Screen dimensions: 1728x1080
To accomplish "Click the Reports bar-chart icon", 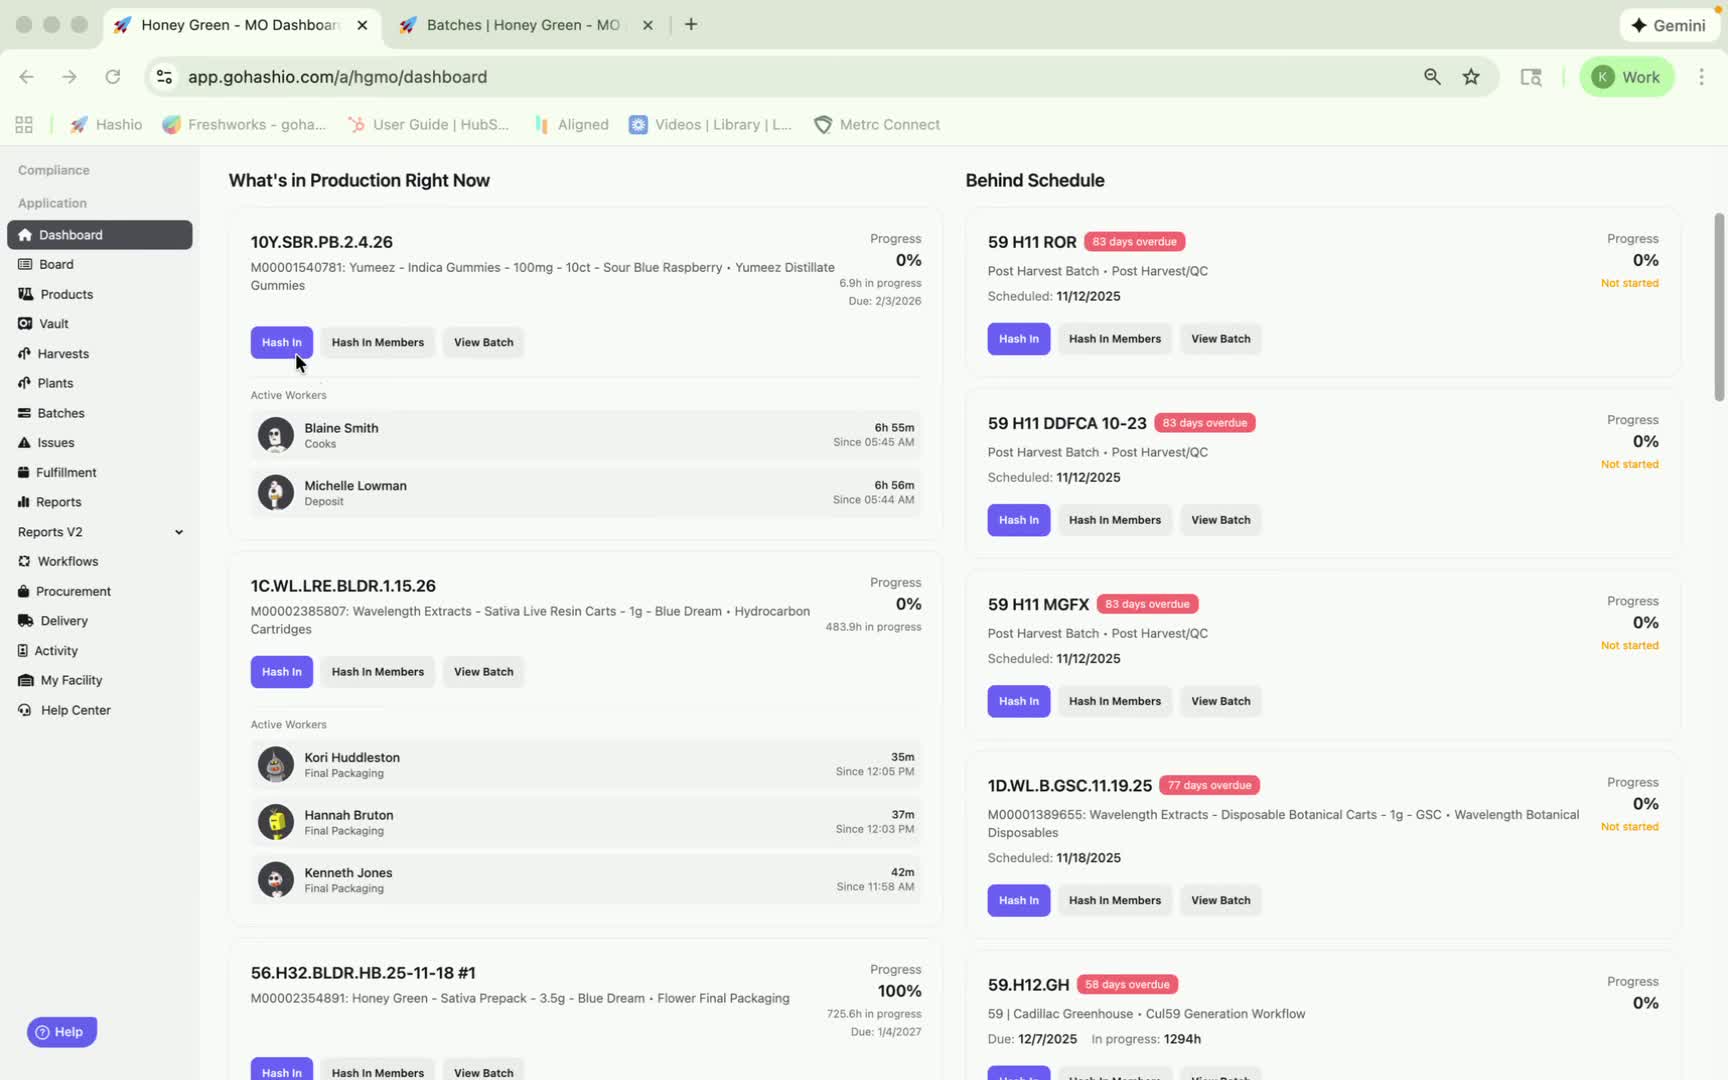I will 23,502.
